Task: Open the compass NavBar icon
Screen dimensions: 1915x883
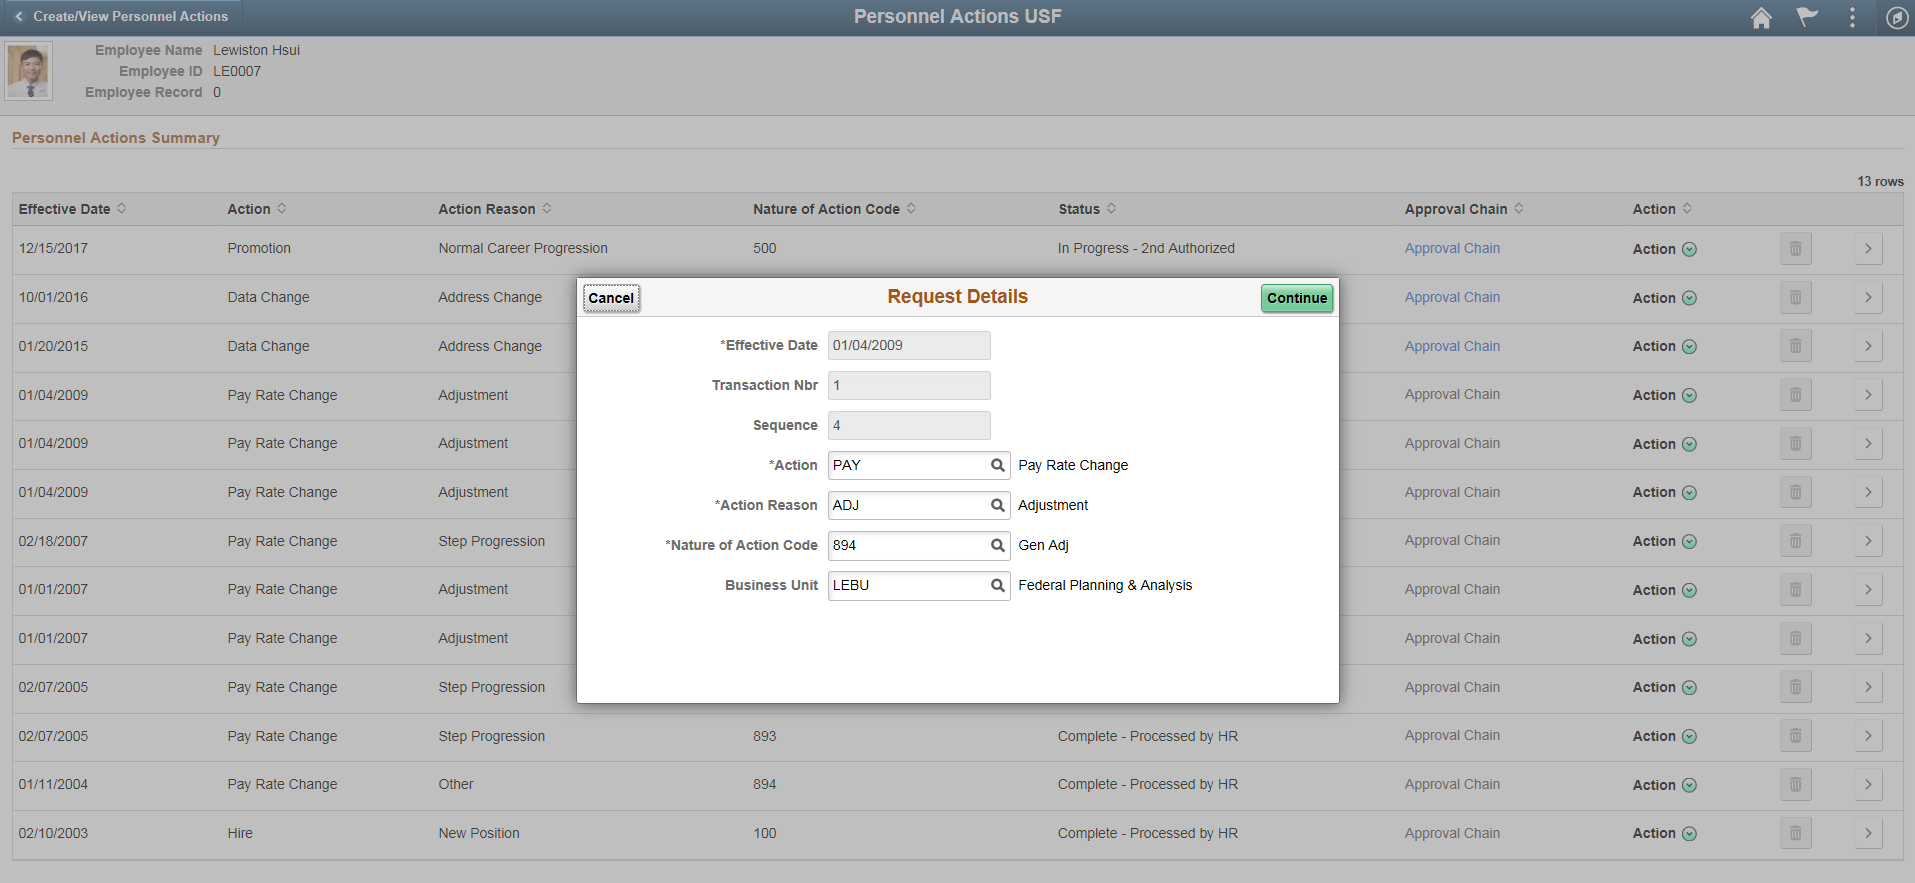Action: coord(1897,17)
